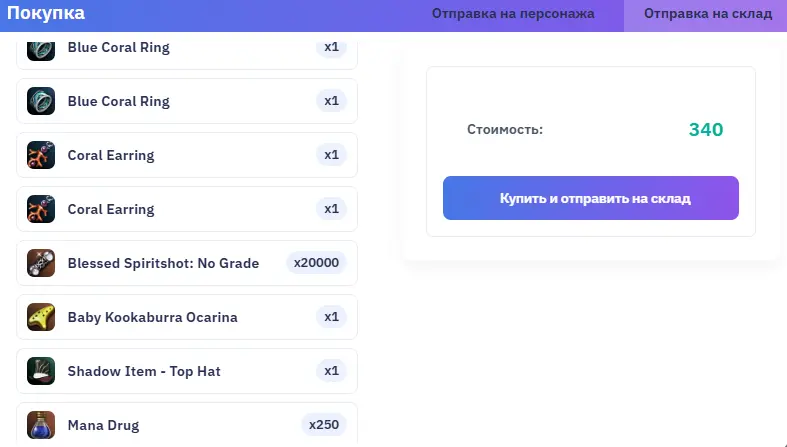Click the Blessed Spiritshot: No Grade label

click(163, 263)
